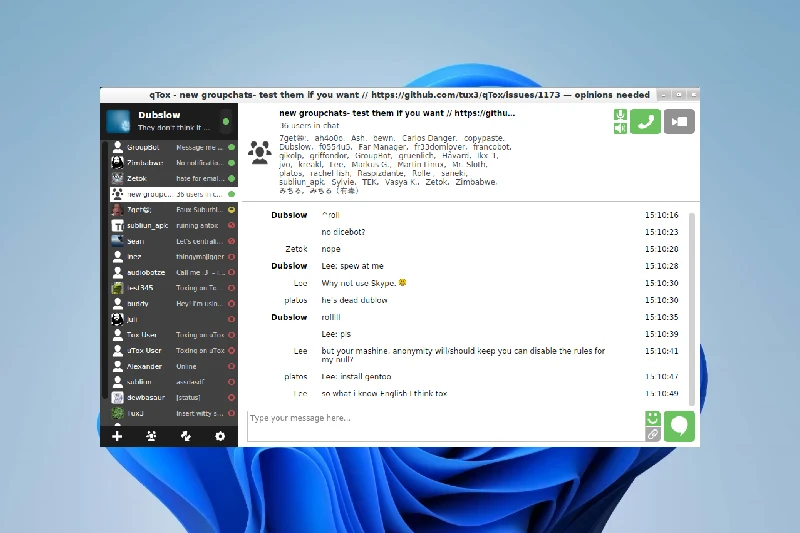Click sender name platos beside "he's dead"
This screenshot has width=800, height=533.
[295, 300]
